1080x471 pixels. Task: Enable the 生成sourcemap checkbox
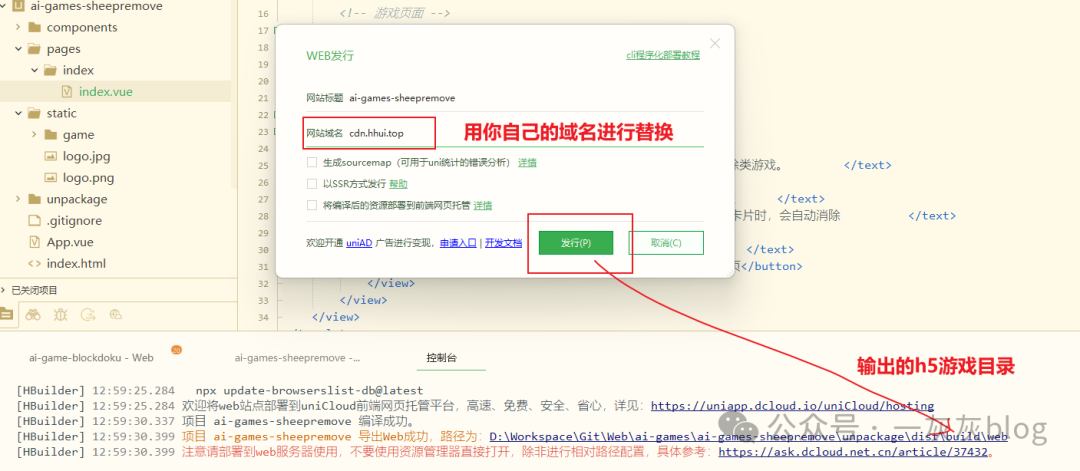(313, 163)
